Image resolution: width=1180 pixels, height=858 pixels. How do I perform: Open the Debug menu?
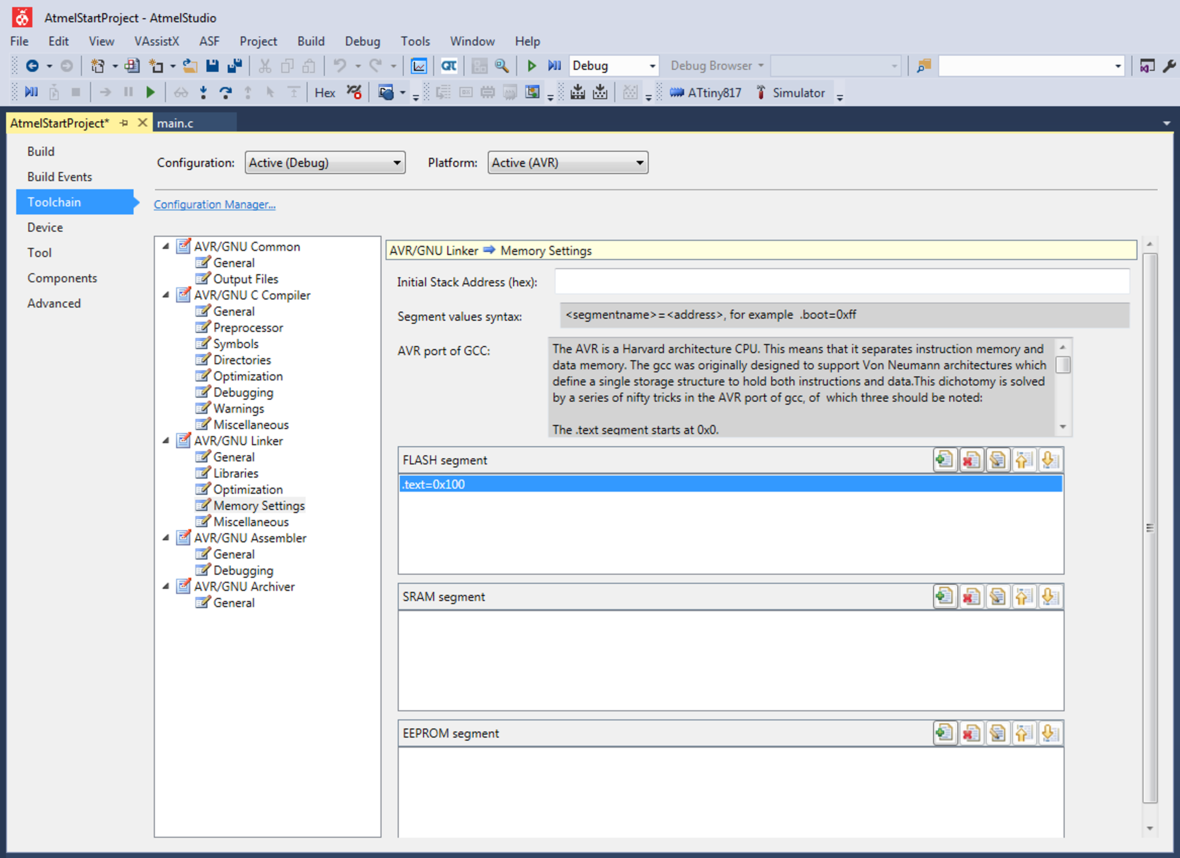pos(363,41)
